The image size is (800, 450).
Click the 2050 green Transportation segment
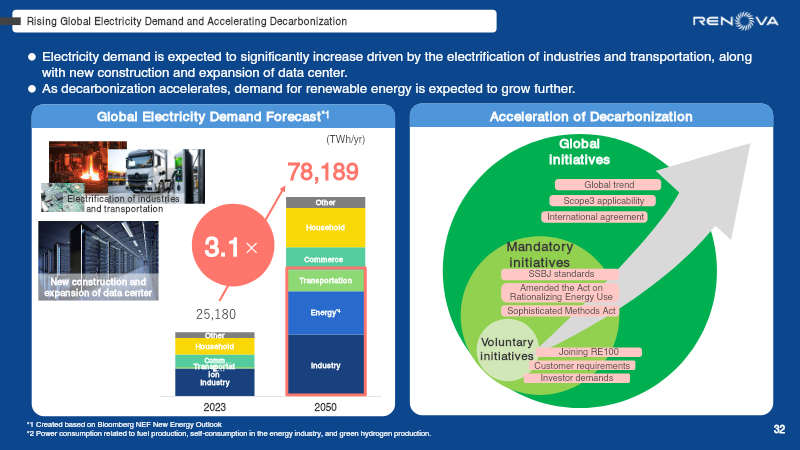pyautogui.click(x=326, y=281)
